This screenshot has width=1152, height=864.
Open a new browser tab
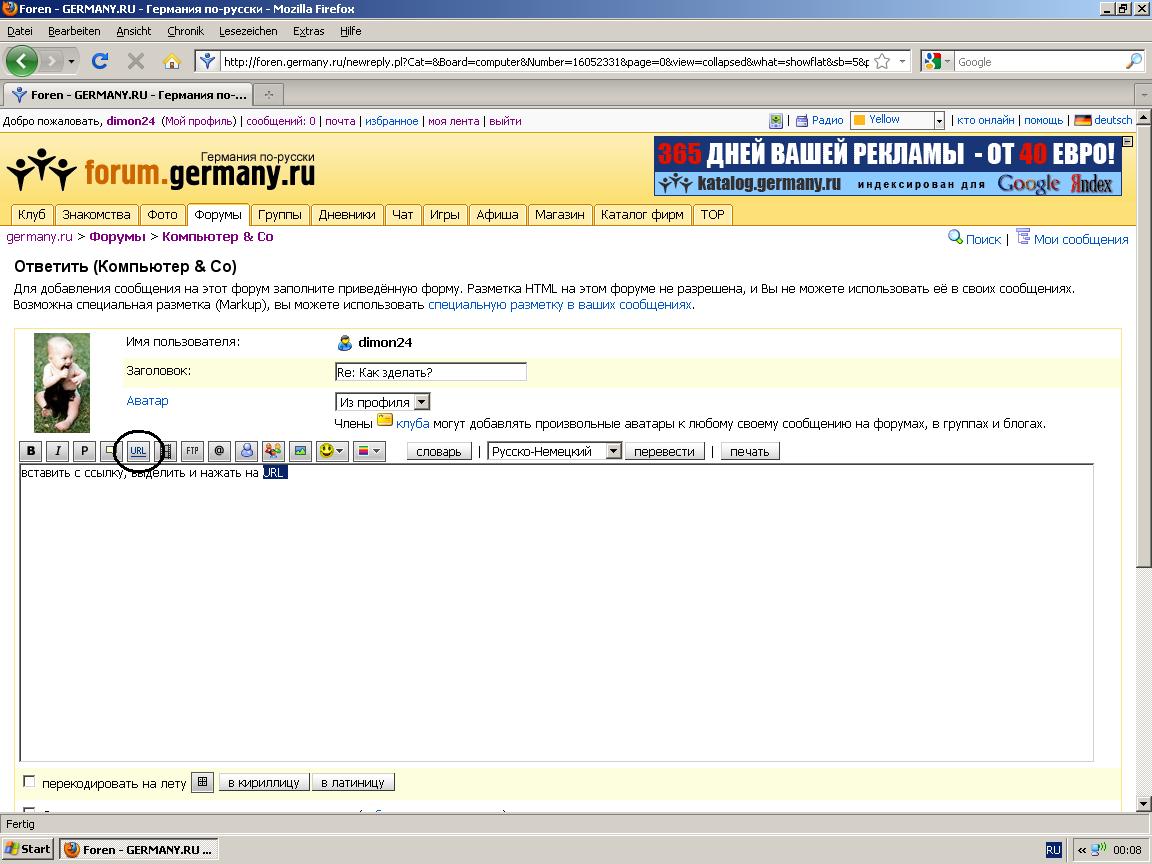pyautogui.click(x=269, y=94)
